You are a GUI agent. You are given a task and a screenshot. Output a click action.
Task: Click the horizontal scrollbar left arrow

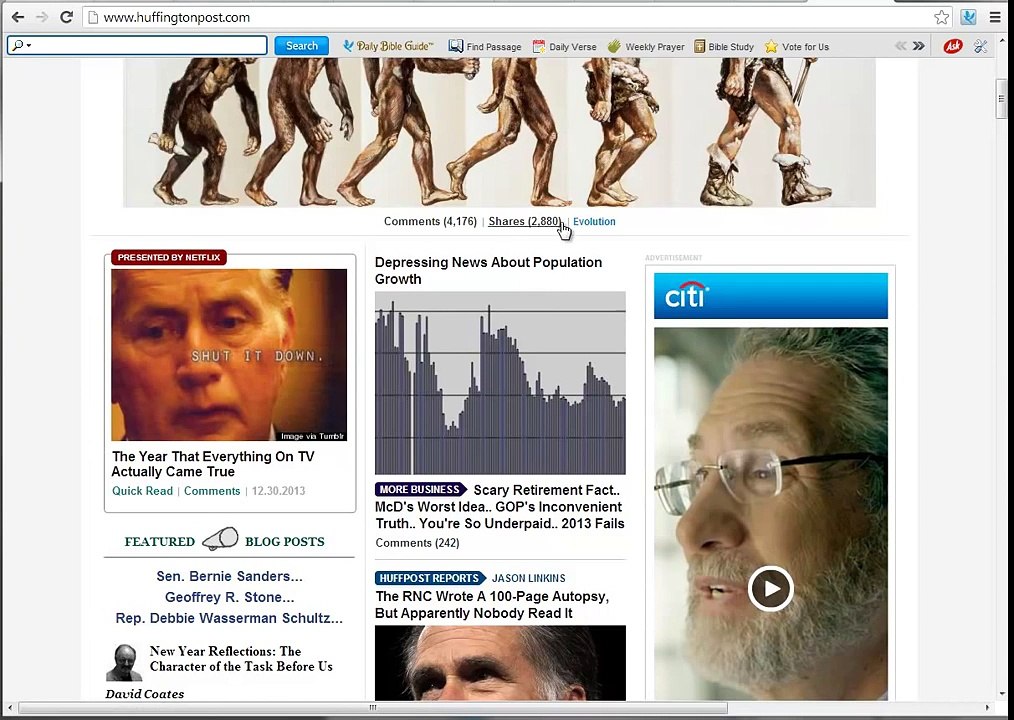9,707
